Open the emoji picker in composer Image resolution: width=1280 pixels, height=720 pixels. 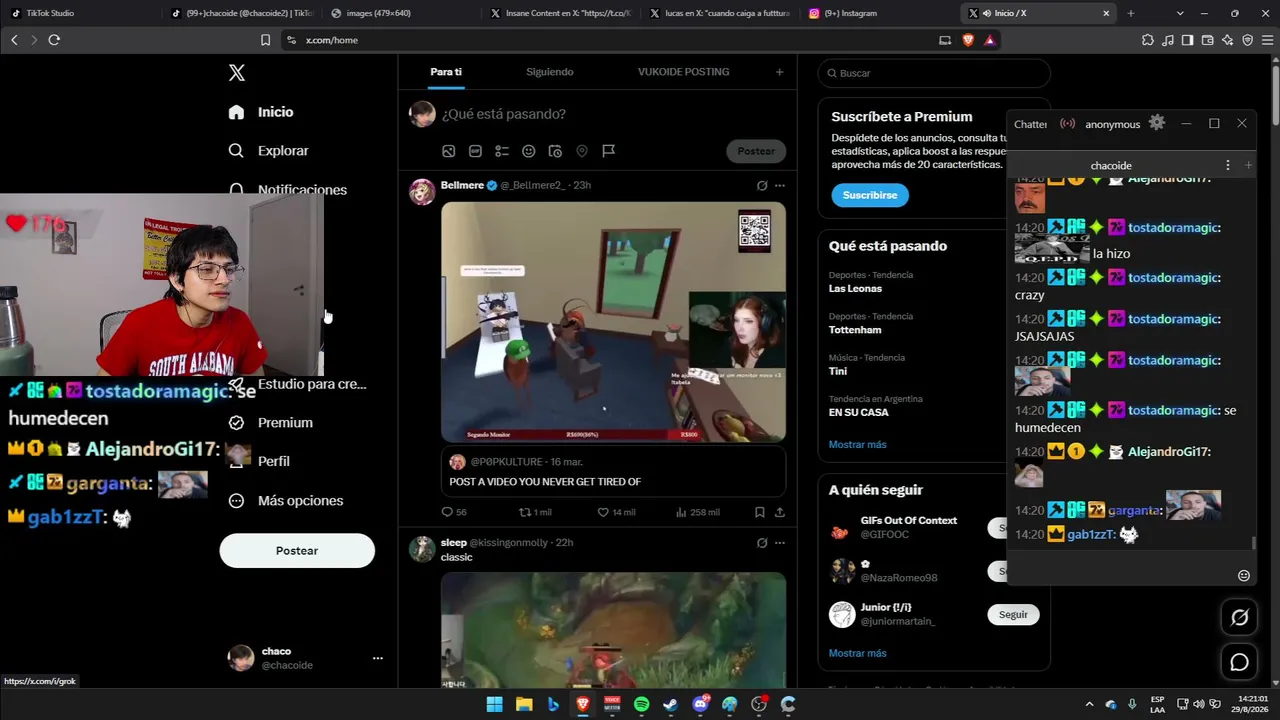click(x=529, y=151)
